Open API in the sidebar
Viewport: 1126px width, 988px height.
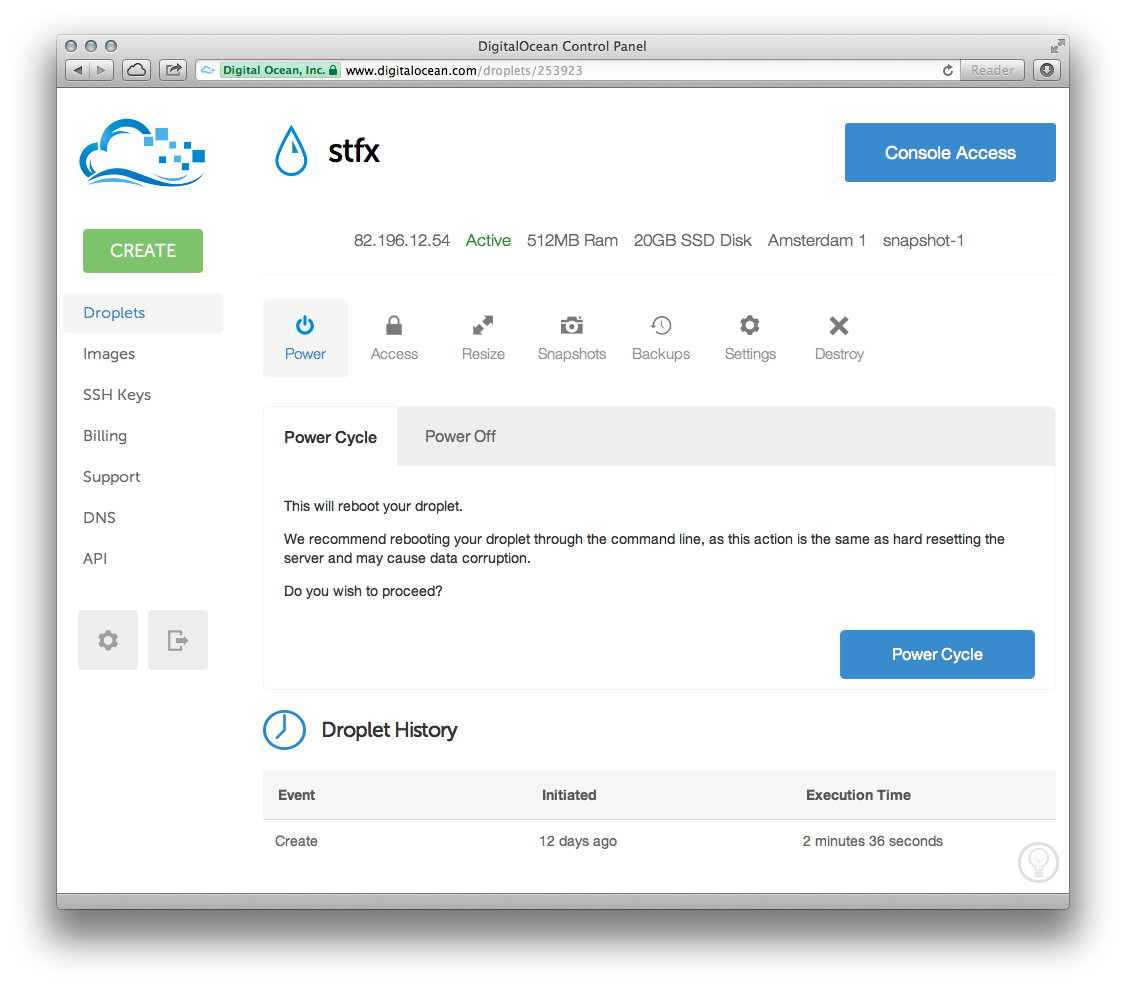[x=95, y=559]
